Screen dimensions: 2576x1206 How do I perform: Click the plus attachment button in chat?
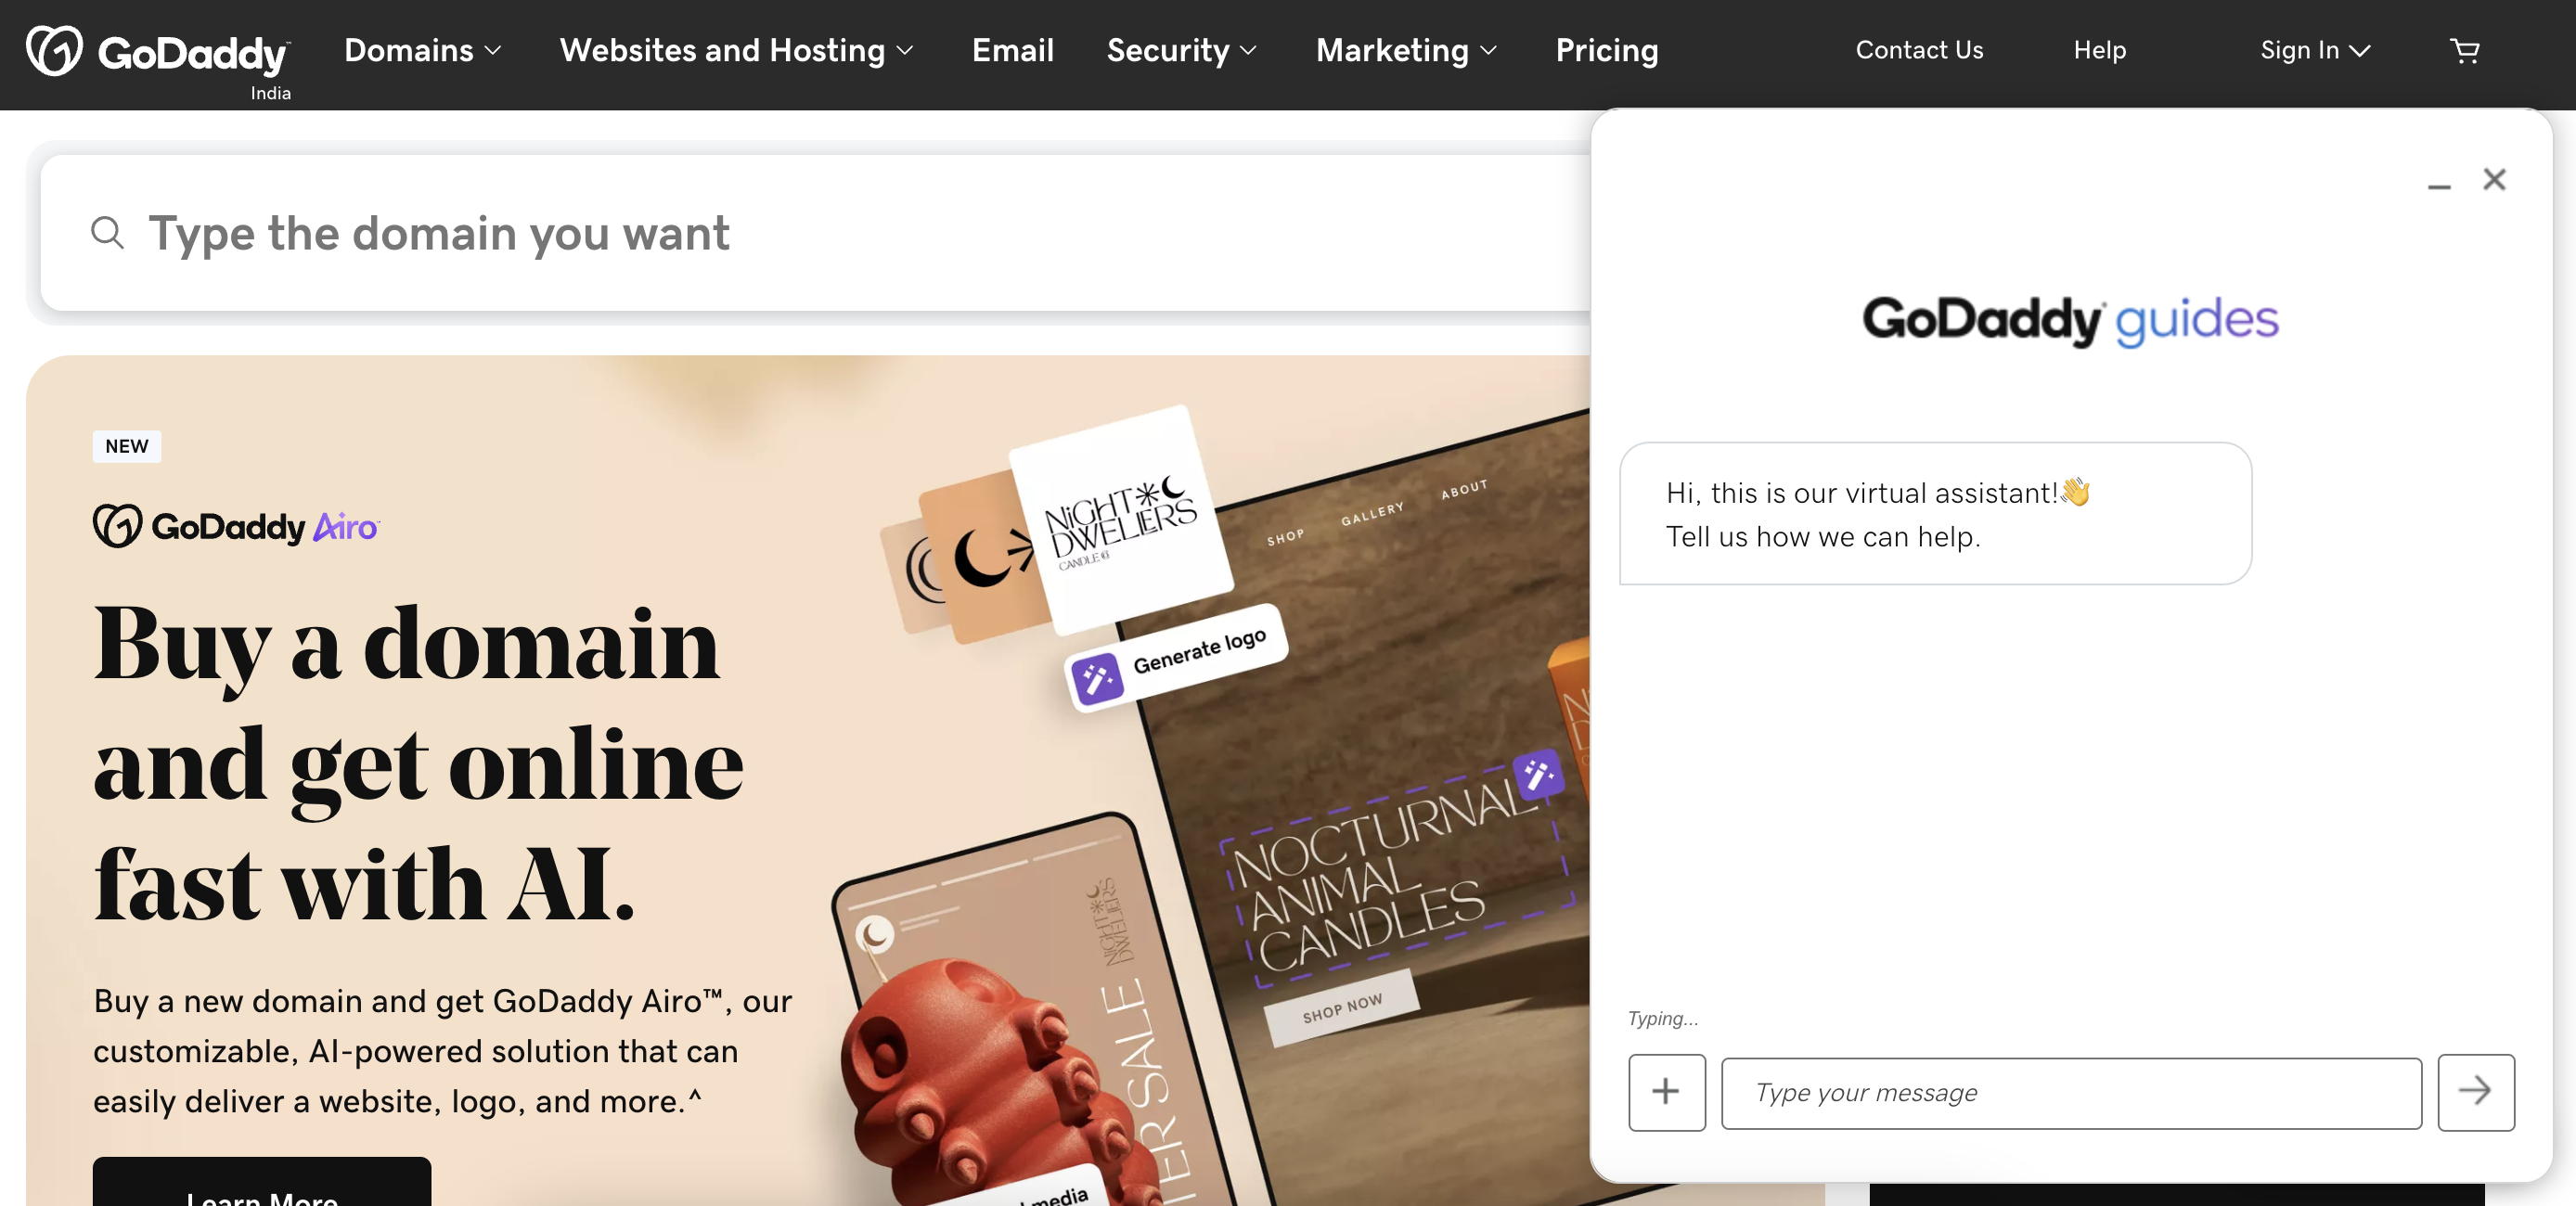point(1666,1092)
